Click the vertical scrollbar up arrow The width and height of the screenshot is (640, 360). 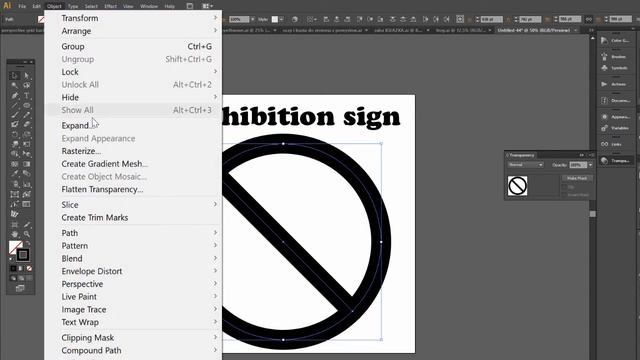(x=593, y=38)
